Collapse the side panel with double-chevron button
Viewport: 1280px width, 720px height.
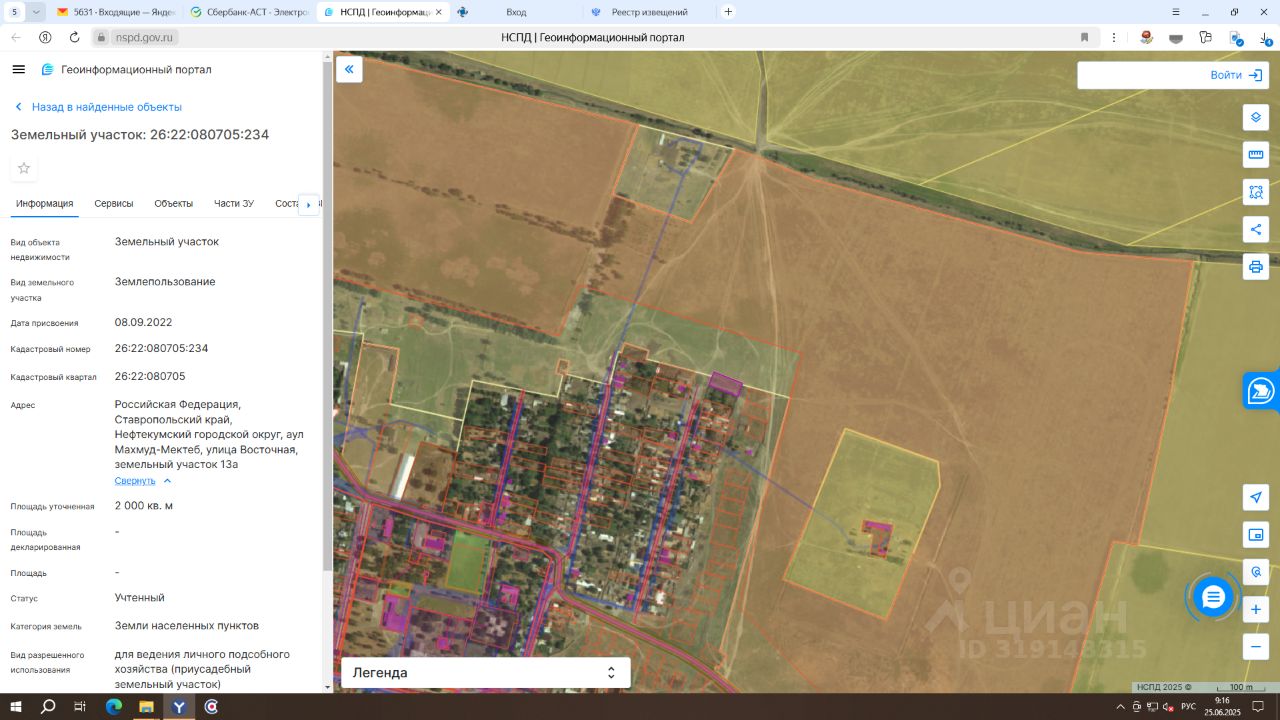tap(349, 69)
